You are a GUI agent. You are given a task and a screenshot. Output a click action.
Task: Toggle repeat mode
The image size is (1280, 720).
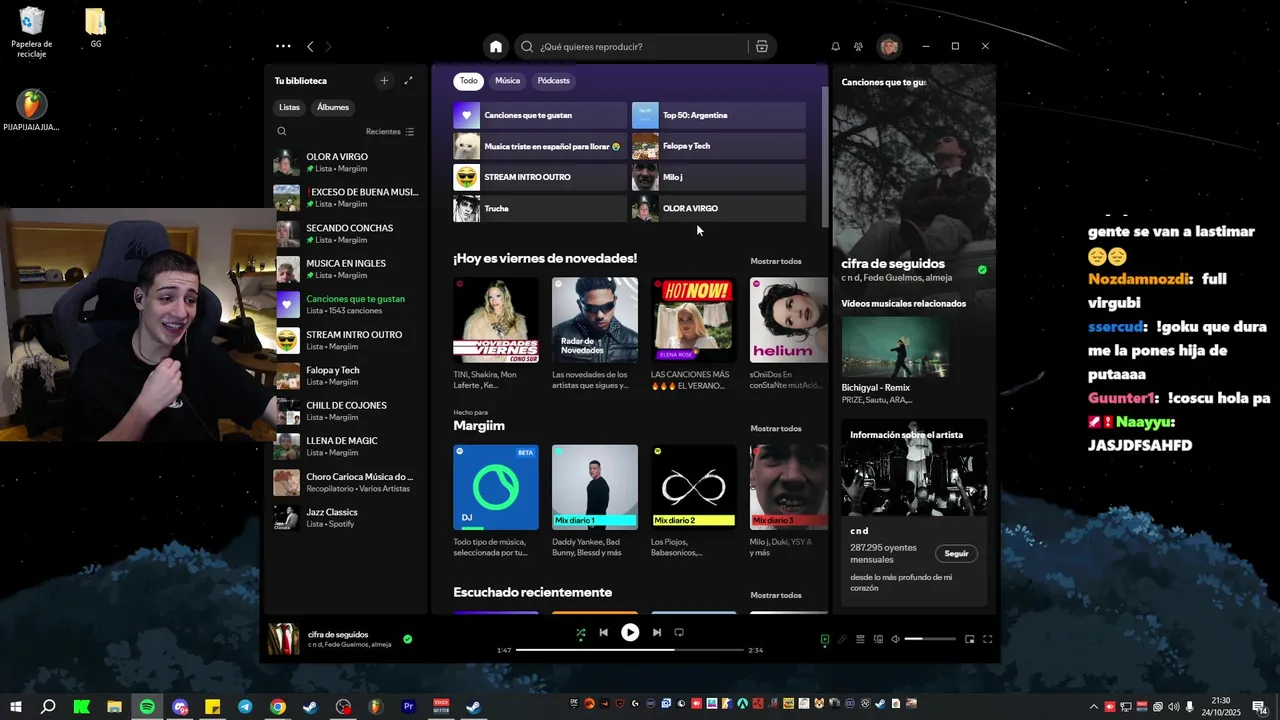679,633
